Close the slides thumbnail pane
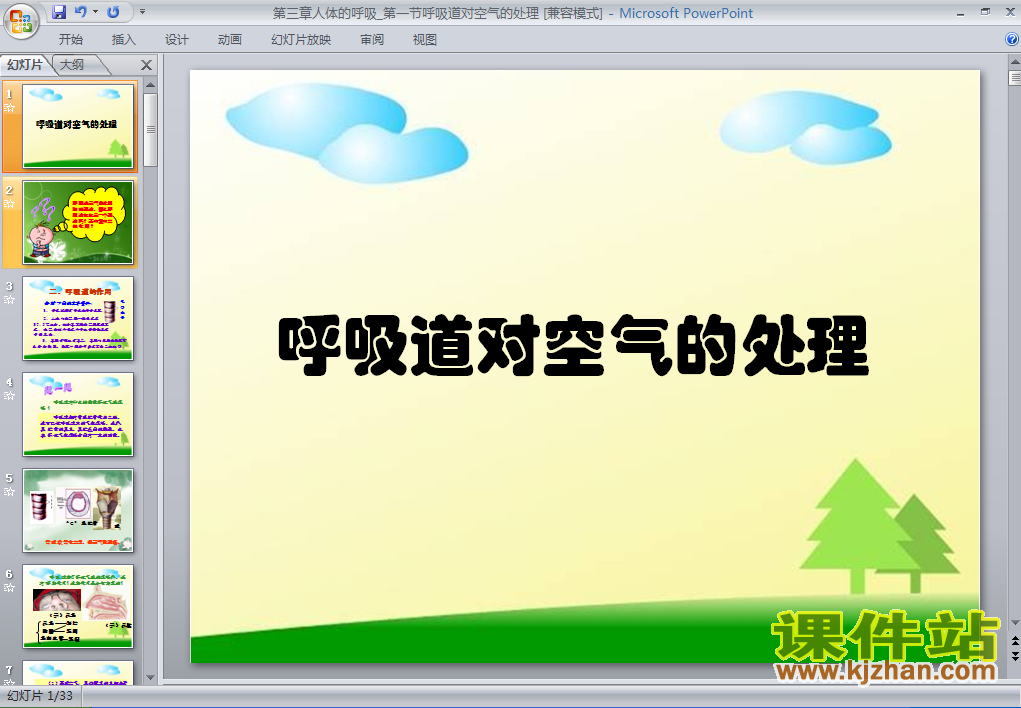The image size is (1021, 708). 147,65
